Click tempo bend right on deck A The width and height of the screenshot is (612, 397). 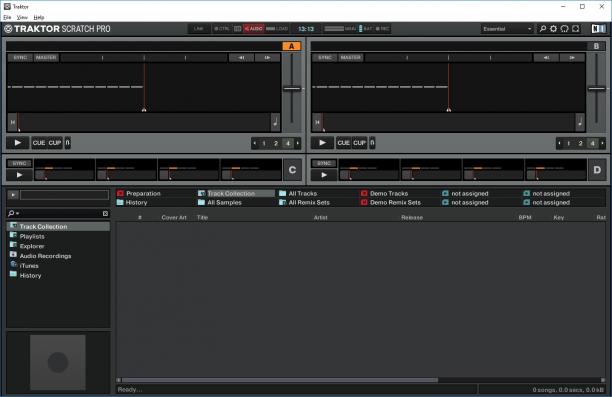(x=267, y=58)
